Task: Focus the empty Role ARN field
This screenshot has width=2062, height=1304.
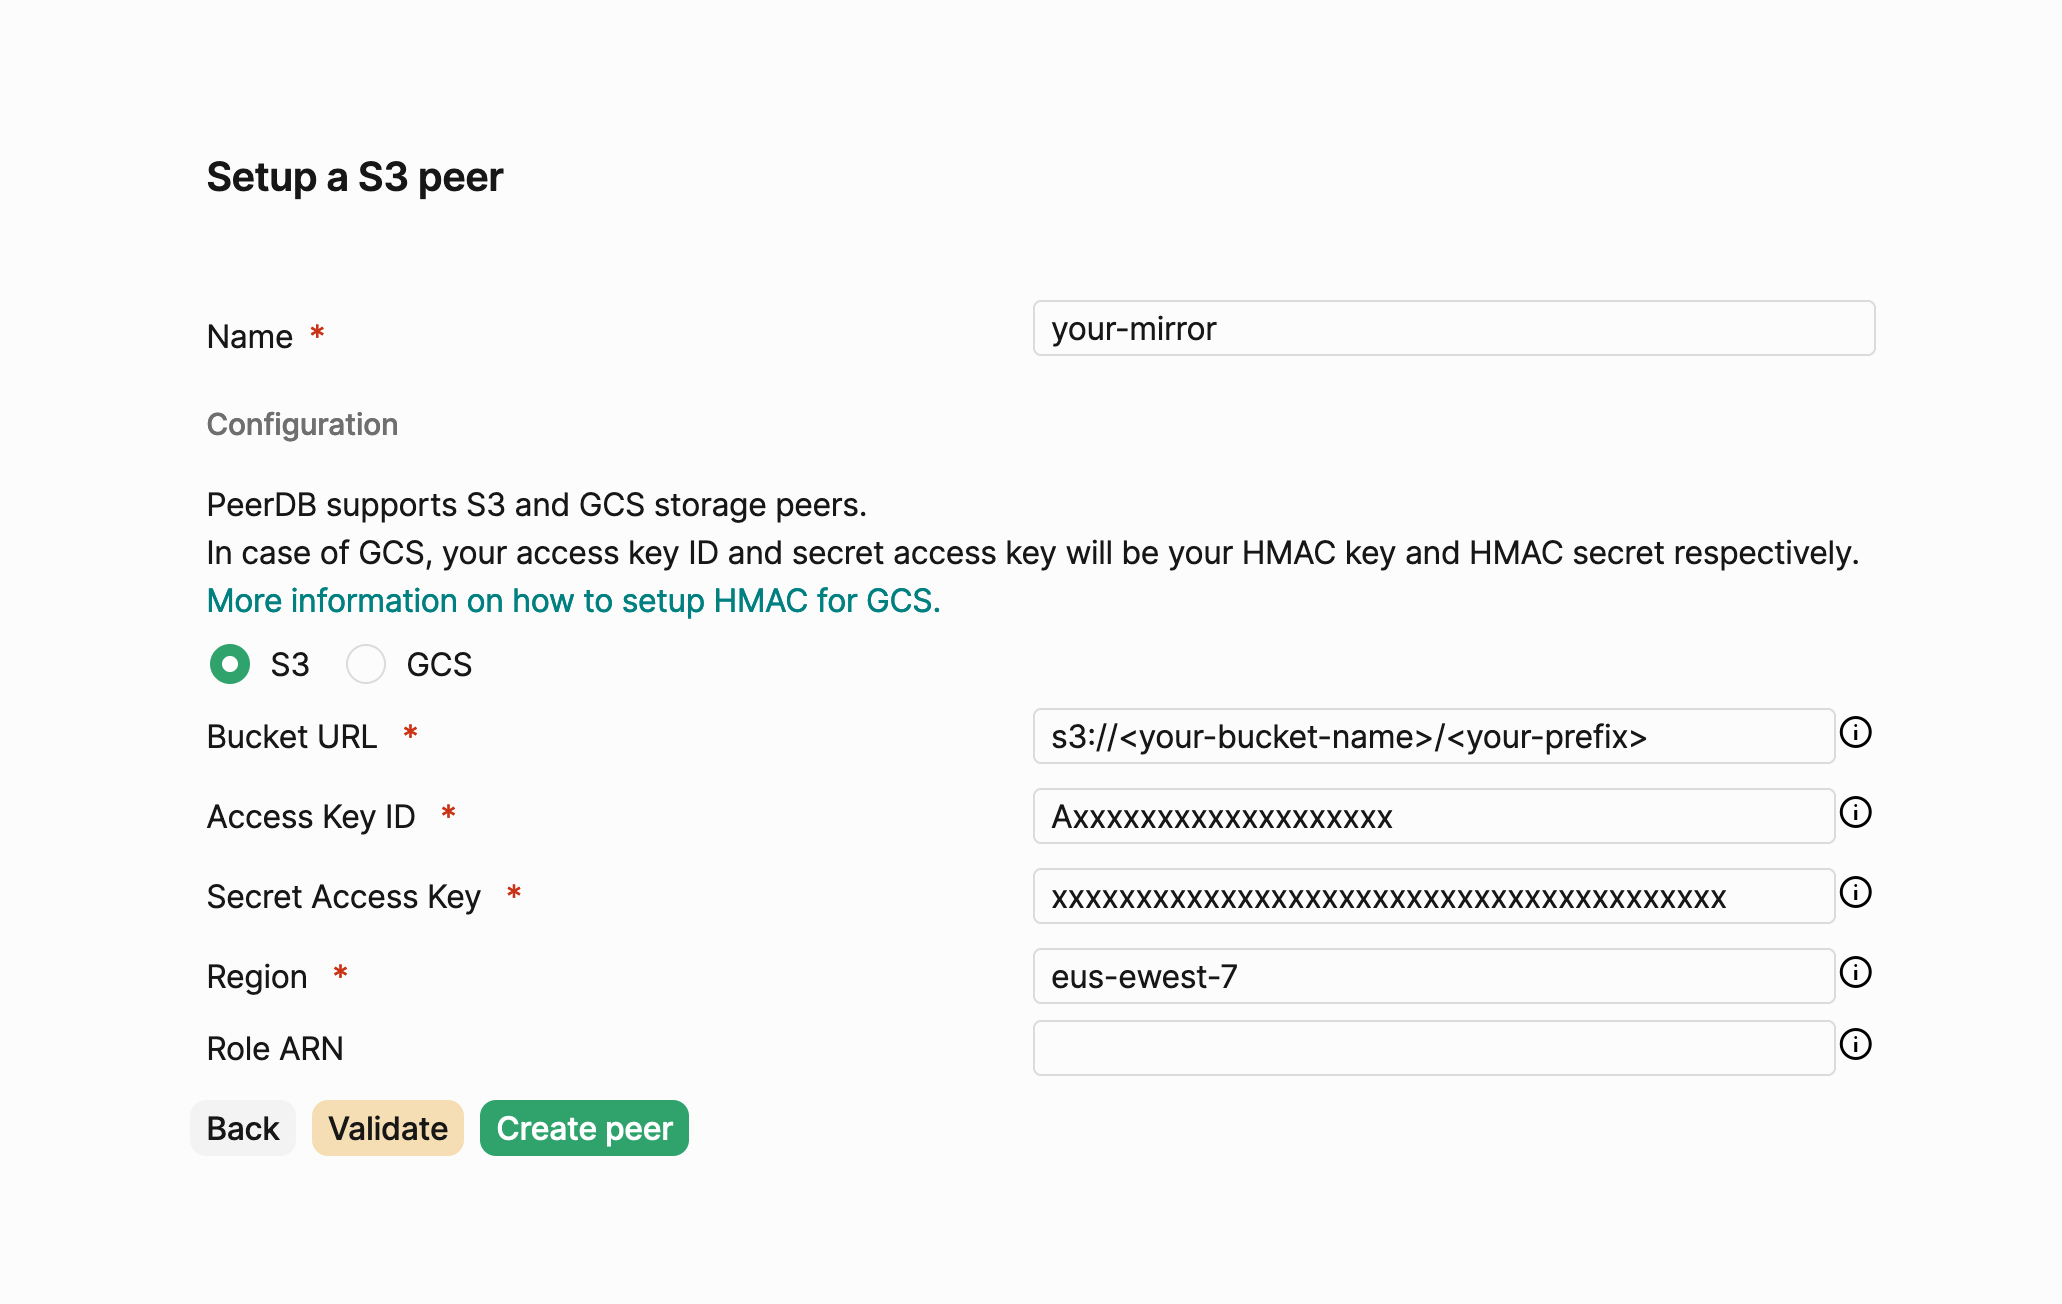Action: (x=1434, y=1048)
